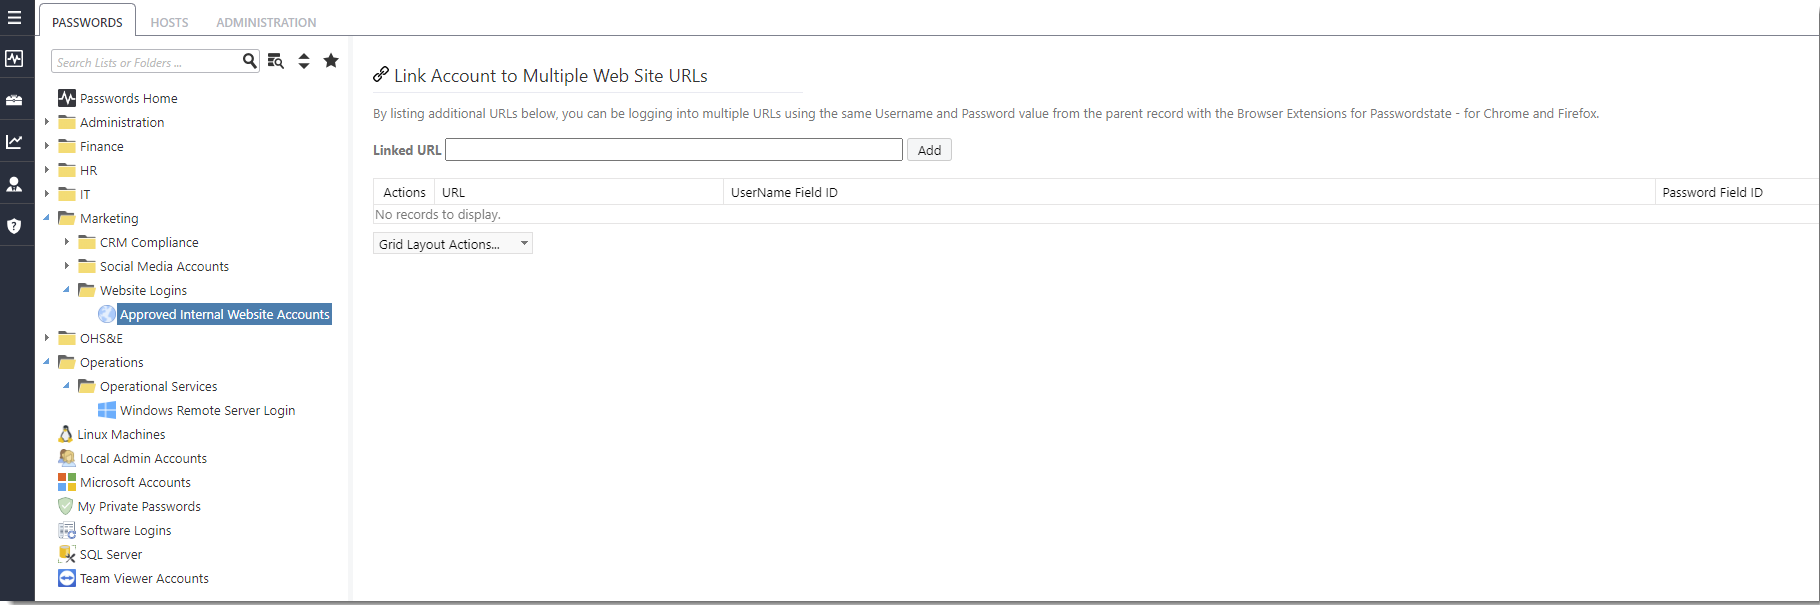Click the My Private Passwords shield icon
Viewport: 1820px width, 605px height.
[x=66, y=506]
